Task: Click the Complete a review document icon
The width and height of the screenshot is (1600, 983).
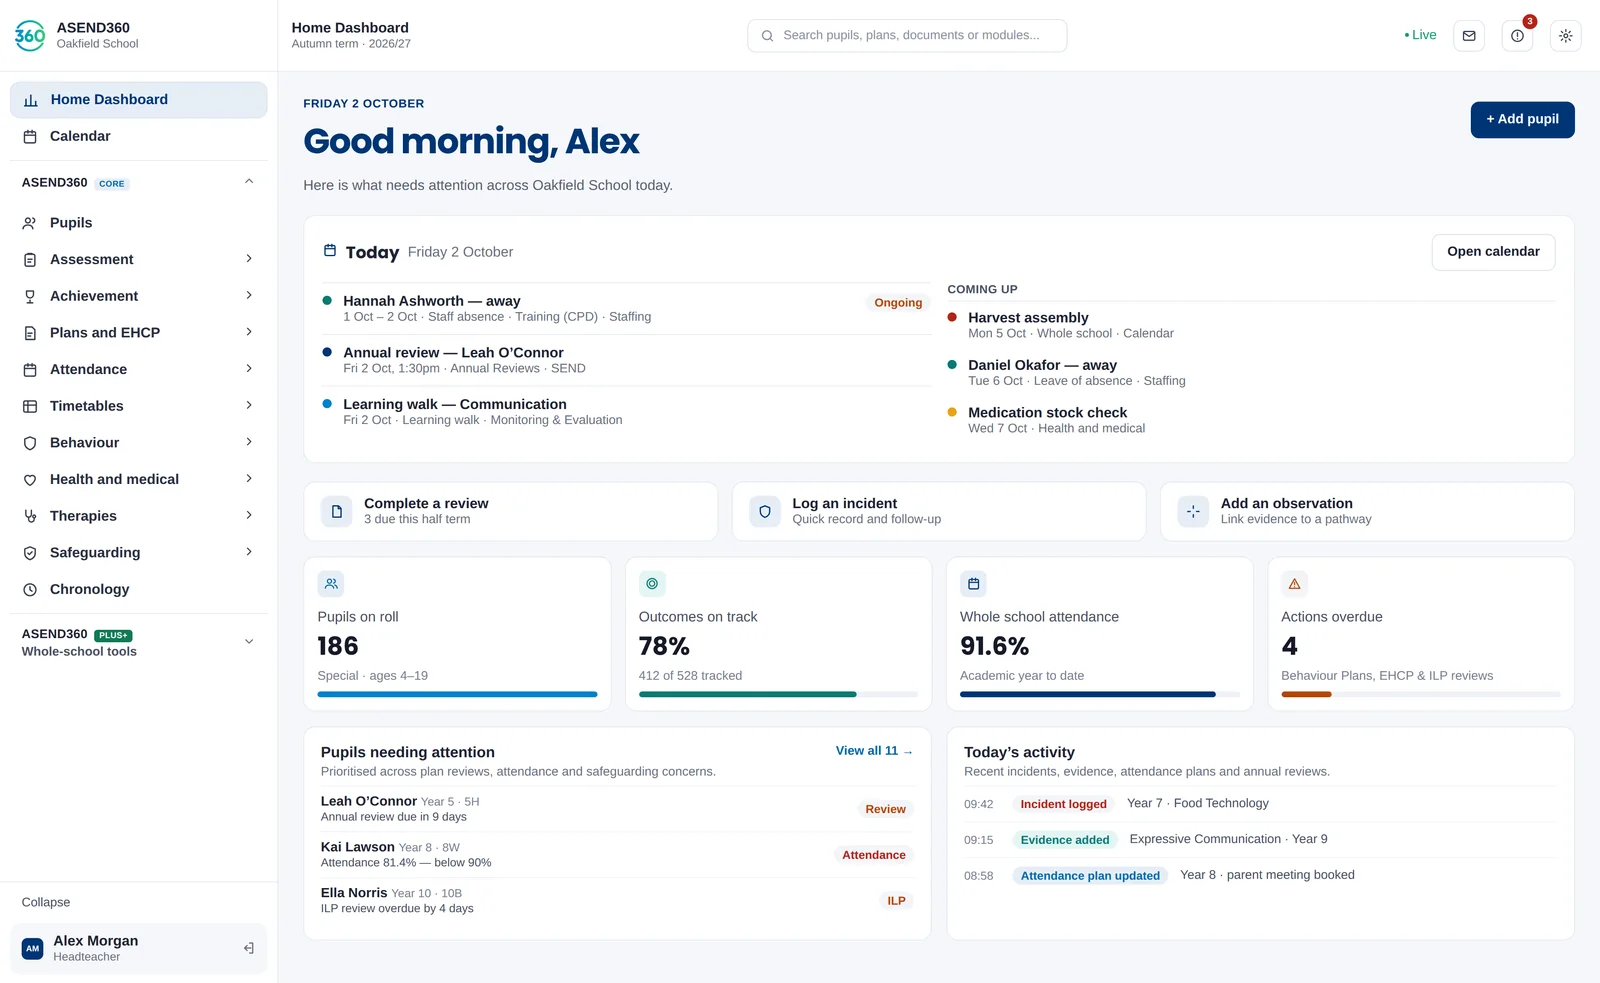Action: tap(337, 511)
